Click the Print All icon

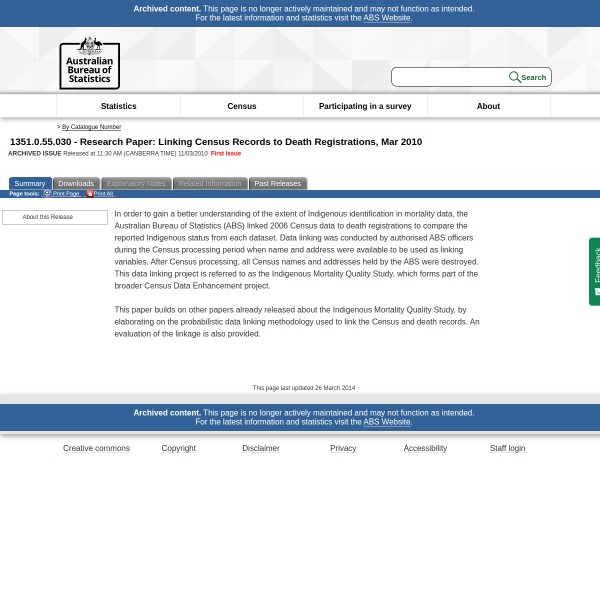[89, 194]
